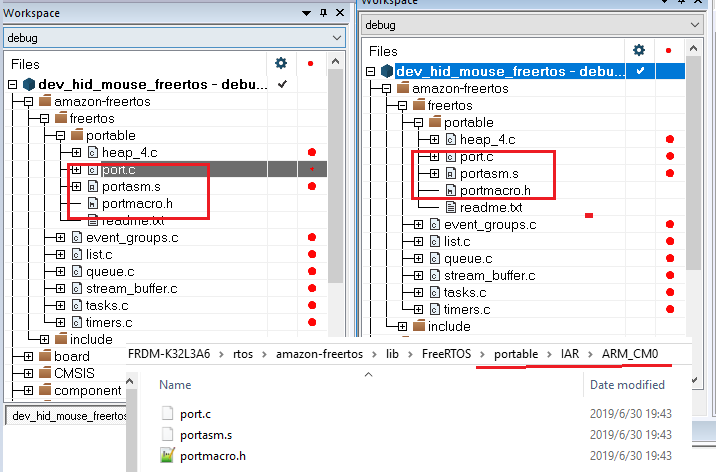Toggle checkmark on the highlighted dev_hid_mouse_freertos project row
This screenshot has width=716, height=472.
coord(639,71)
